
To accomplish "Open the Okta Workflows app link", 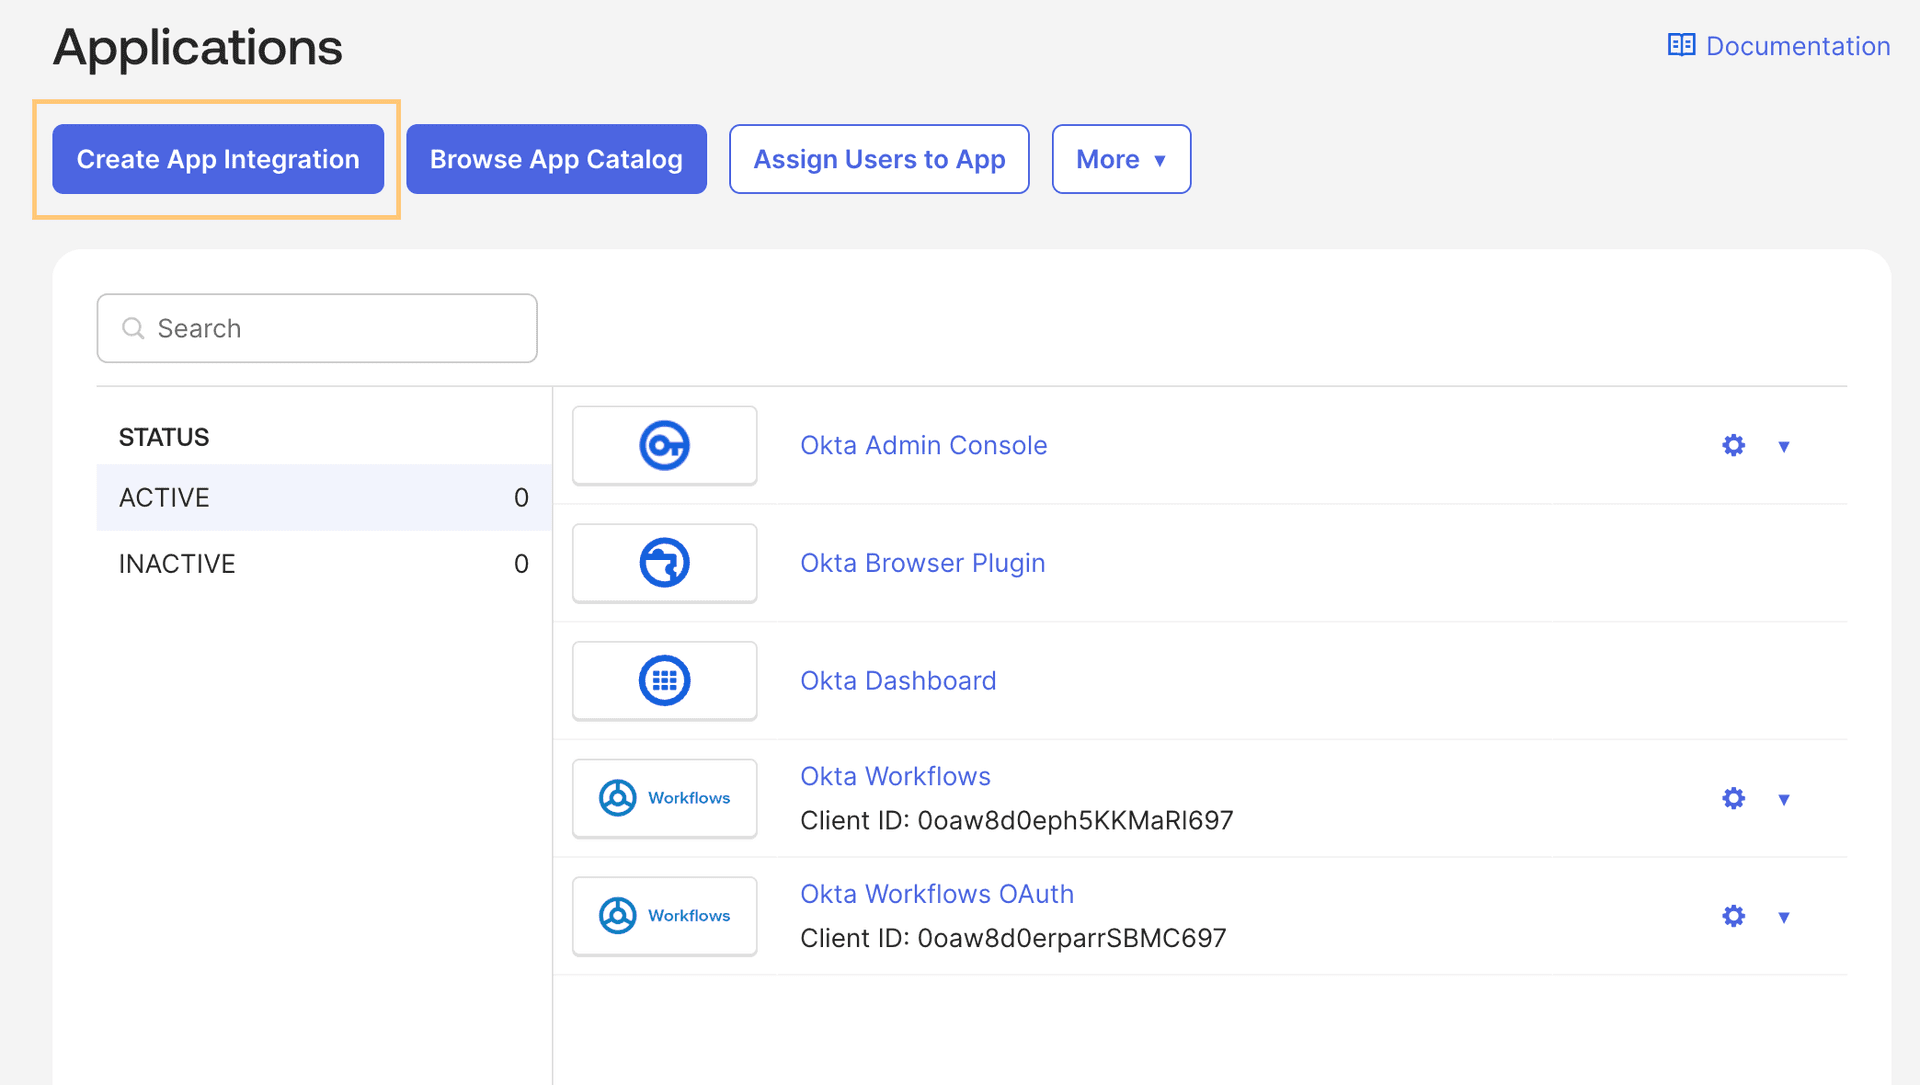I will 894,775.
